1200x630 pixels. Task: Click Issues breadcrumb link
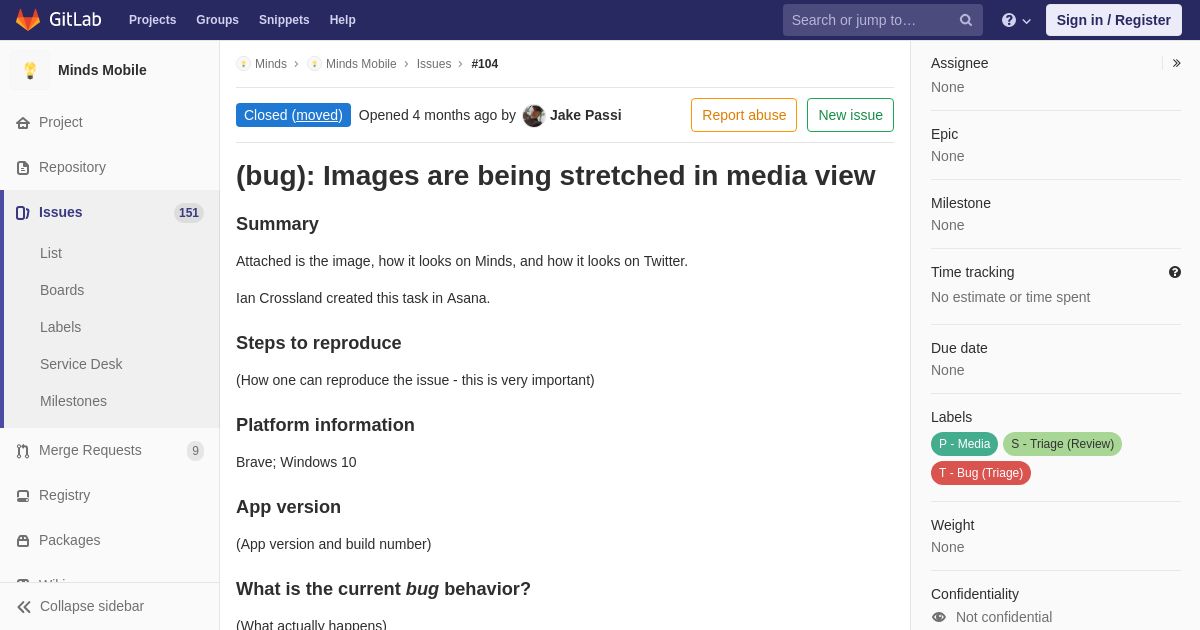(434, 64)
